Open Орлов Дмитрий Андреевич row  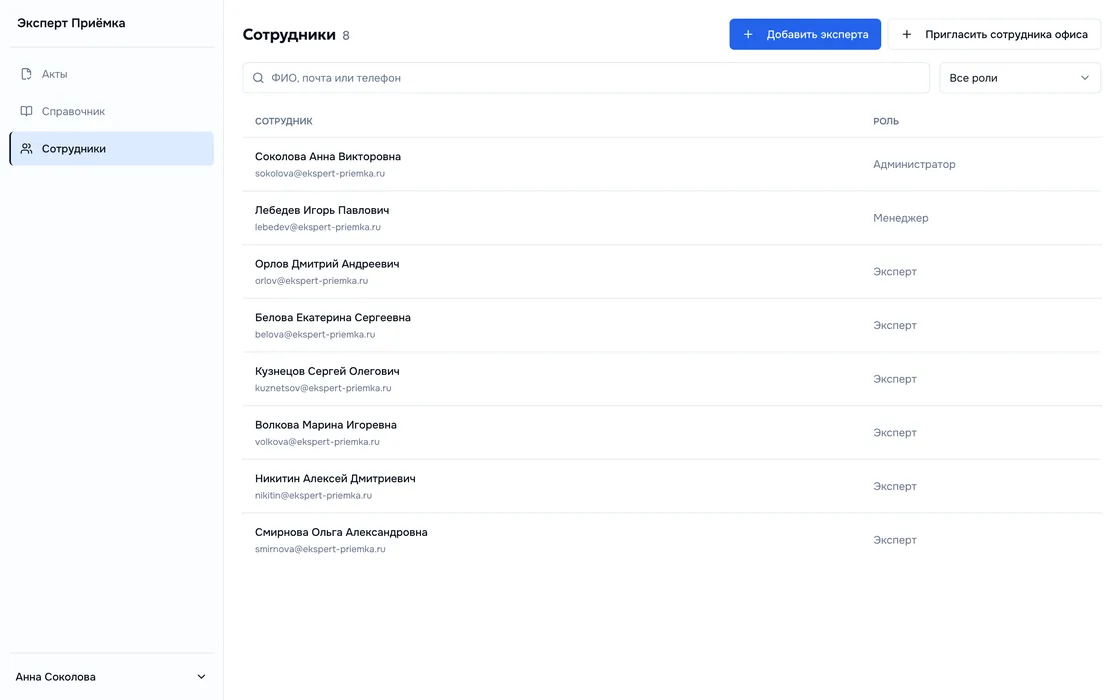point(671,271)
